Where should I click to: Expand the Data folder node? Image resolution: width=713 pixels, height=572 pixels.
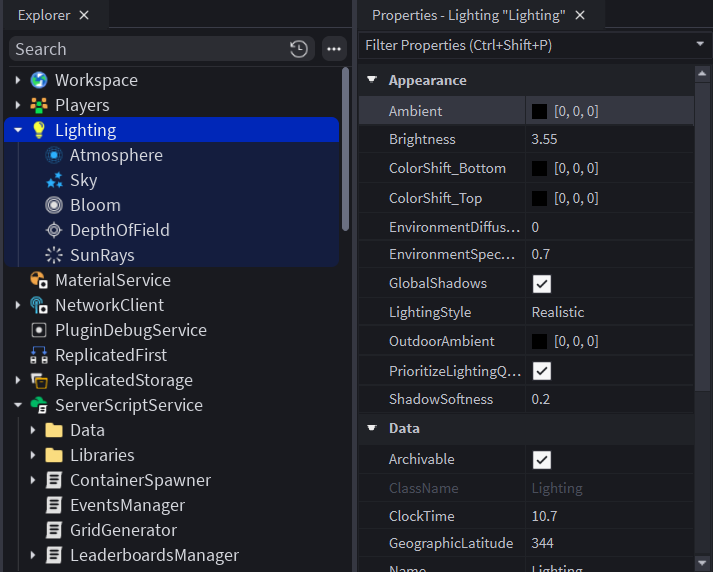pos(33,430)
